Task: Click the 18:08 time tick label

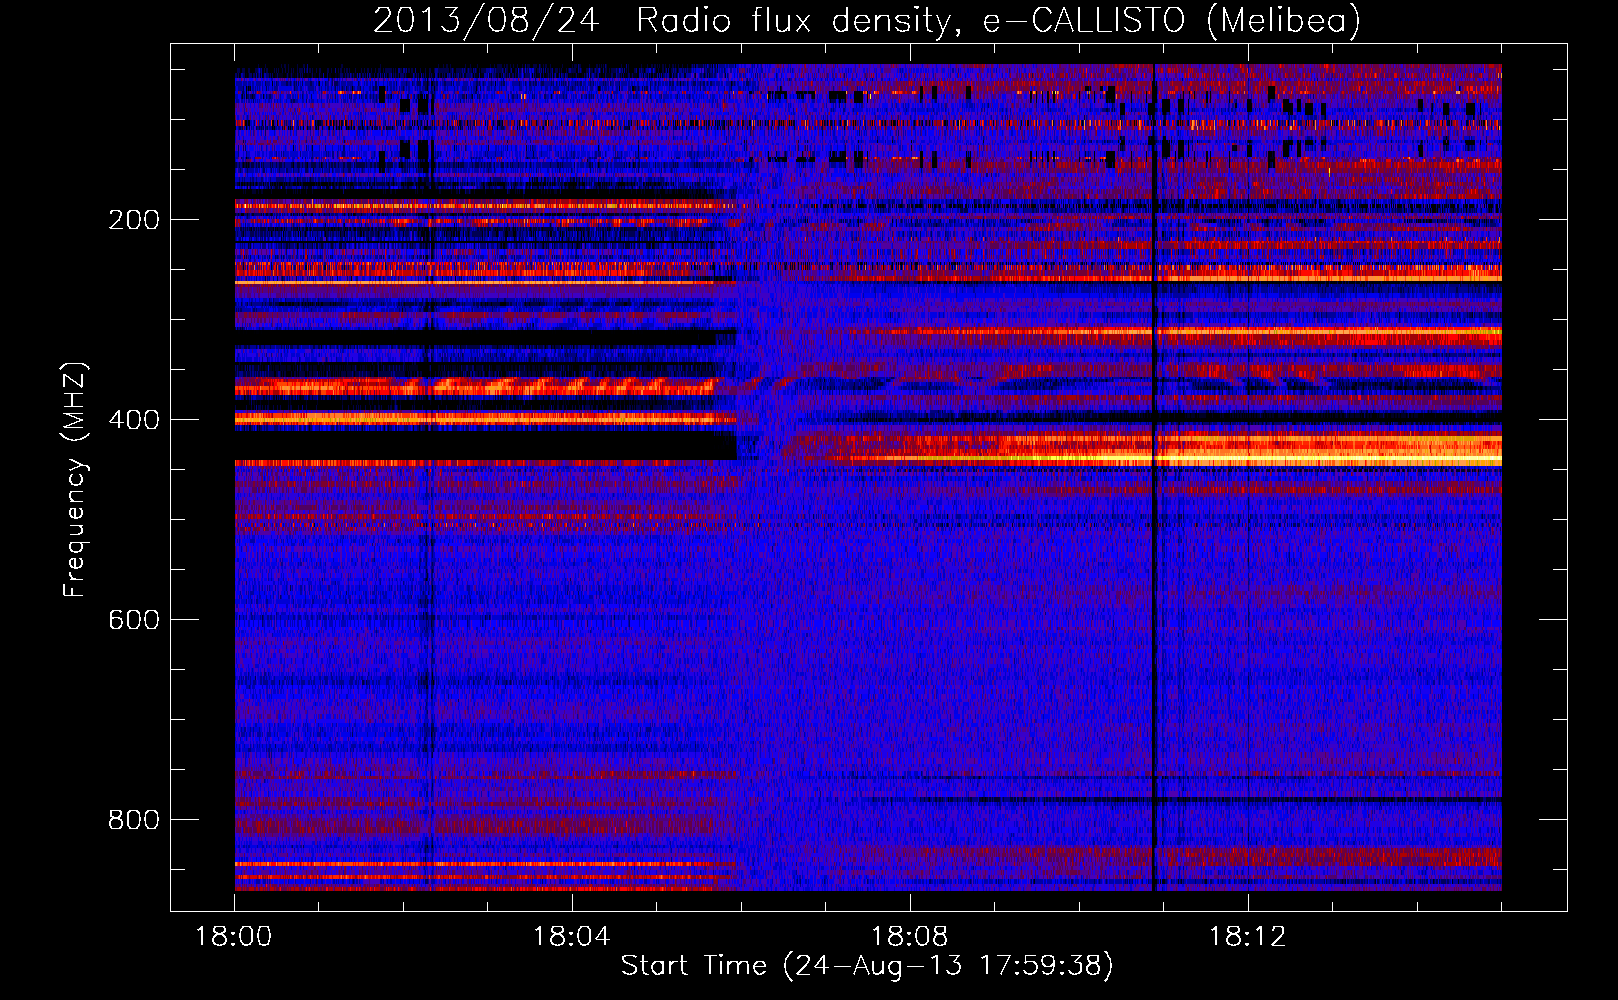Action: point(910,937)
